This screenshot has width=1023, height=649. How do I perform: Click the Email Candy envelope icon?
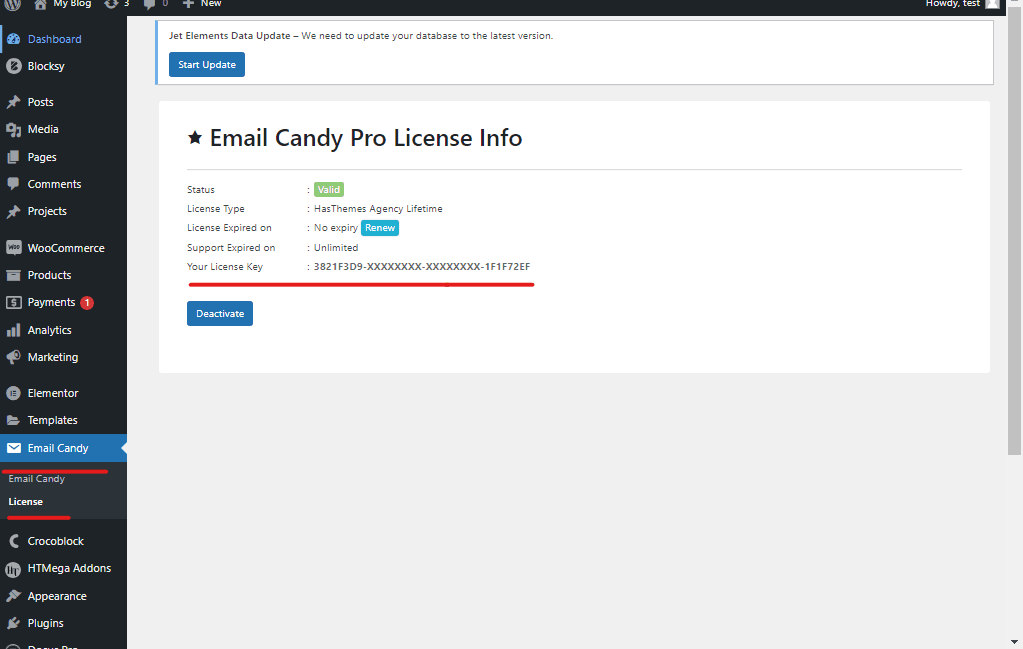click(x=13, y=448)
